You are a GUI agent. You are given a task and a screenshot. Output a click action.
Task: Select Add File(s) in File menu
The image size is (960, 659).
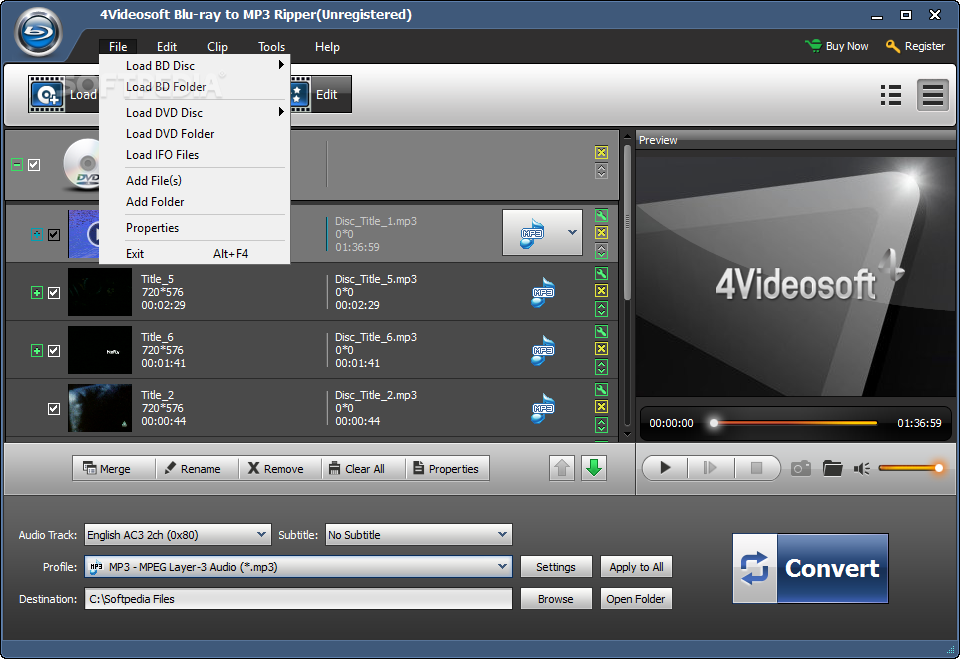tap(195, 181)
